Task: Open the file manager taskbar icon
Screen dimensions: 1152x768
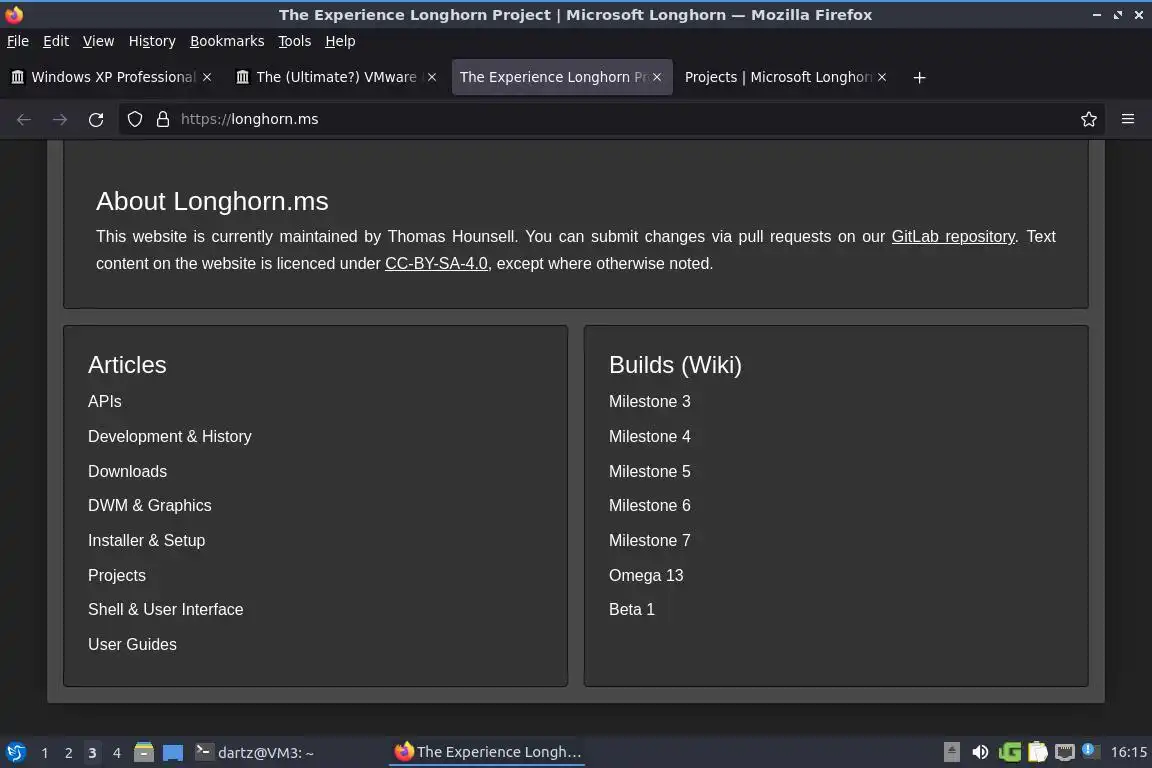Action: [144, 752]
